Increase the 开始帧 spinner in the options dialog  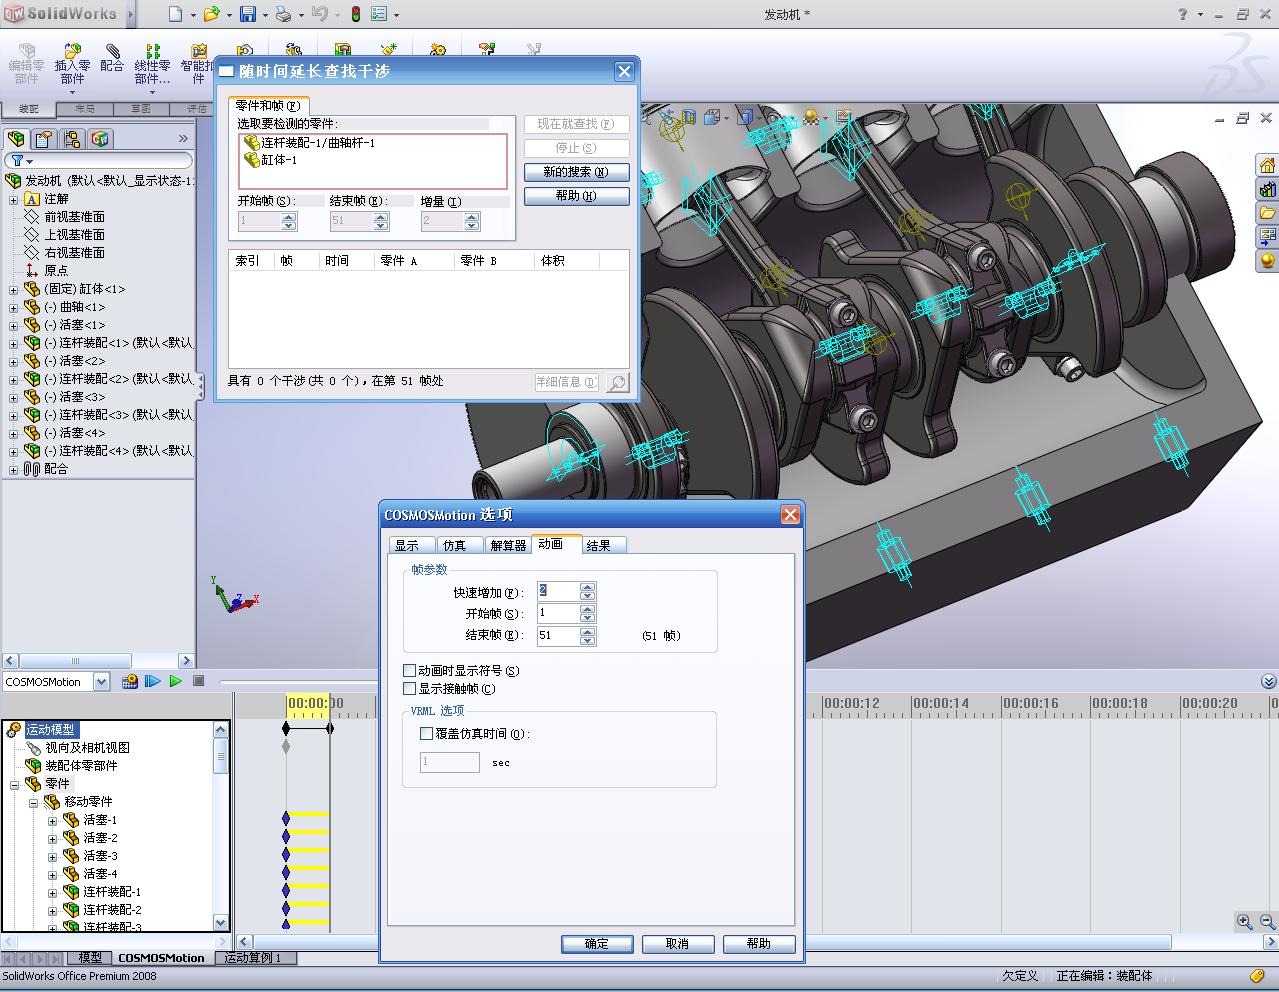click(x=588, y=609)
